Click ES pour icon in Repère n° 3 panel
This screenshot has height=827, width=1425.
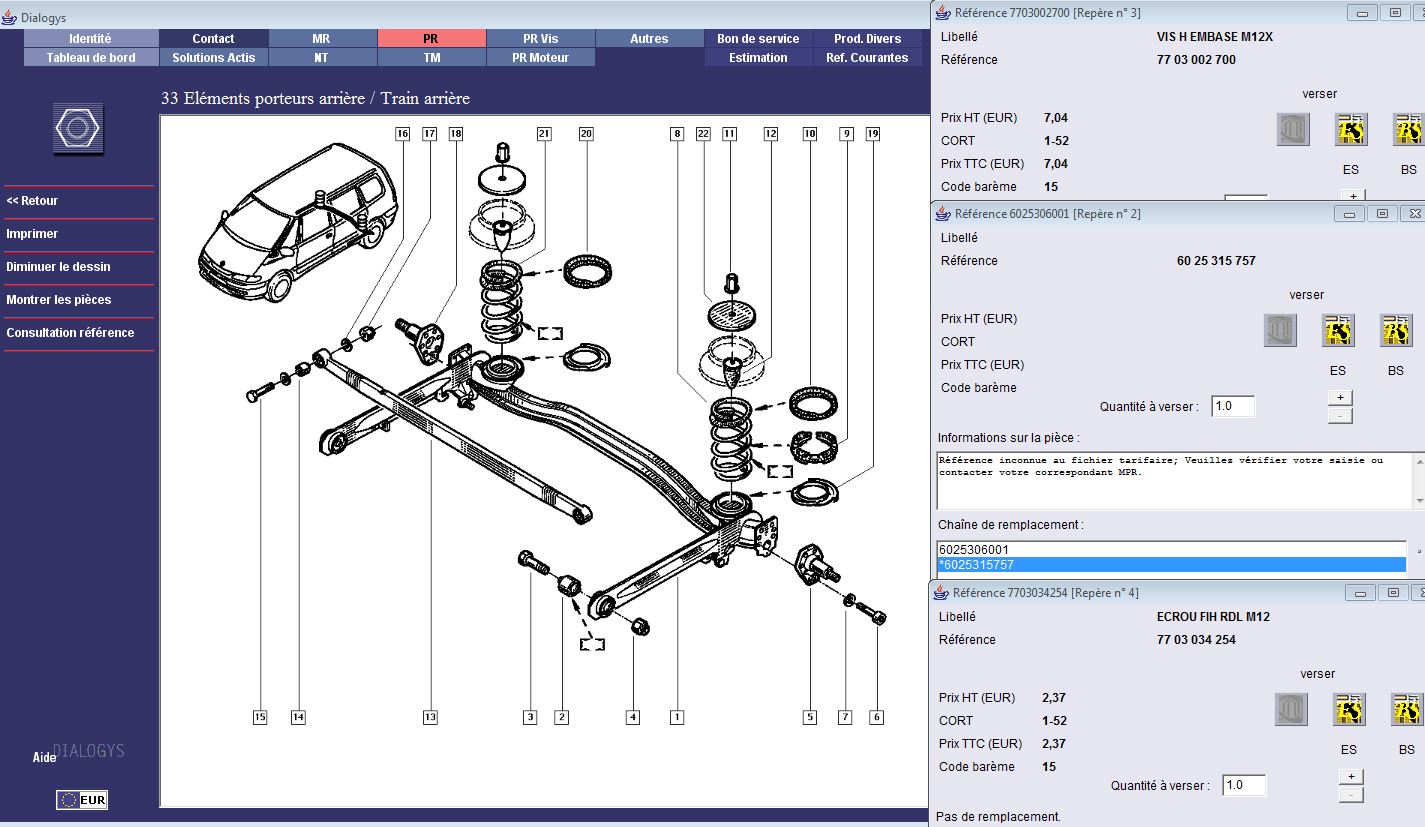[x=1351, y=130]
